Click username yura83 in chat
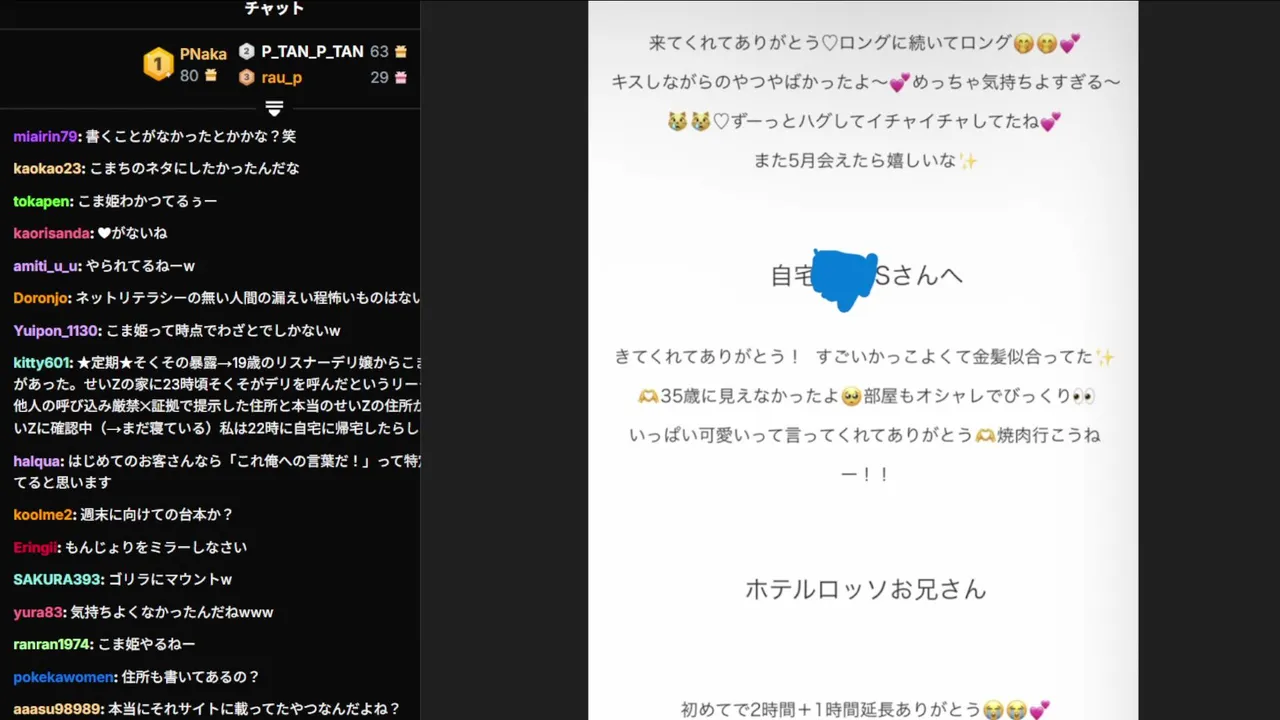Viewport: 1280px width, 720px height. [x=37, y=612]
